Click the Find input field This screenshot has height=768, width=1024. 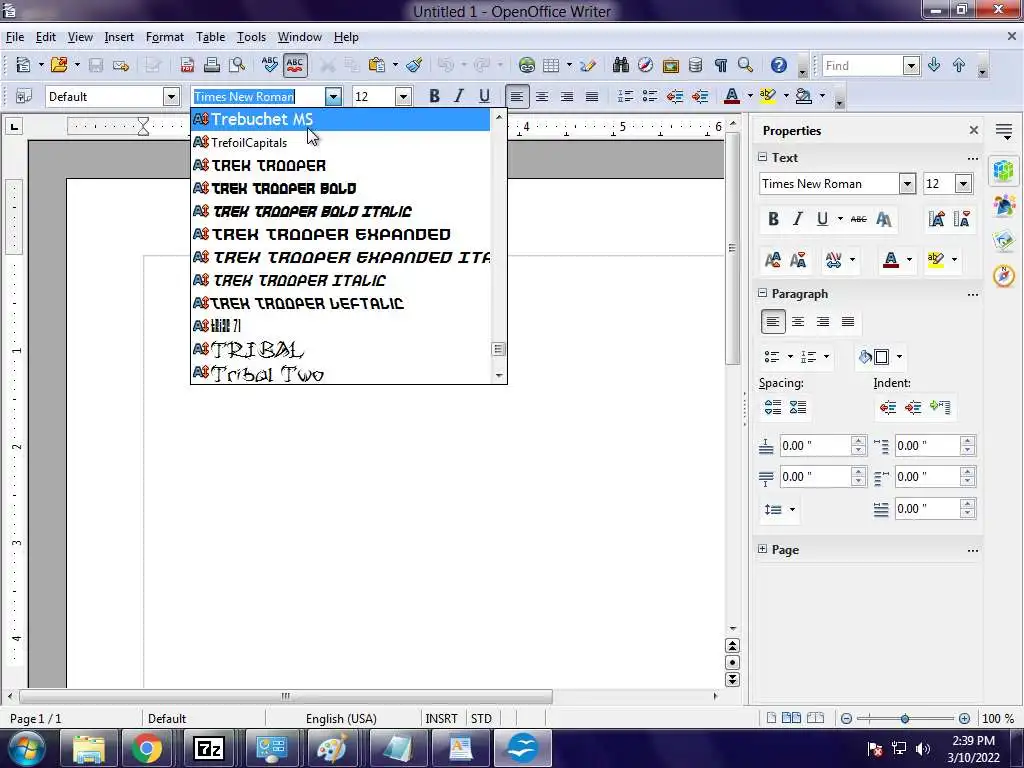[x=863, y=65]
